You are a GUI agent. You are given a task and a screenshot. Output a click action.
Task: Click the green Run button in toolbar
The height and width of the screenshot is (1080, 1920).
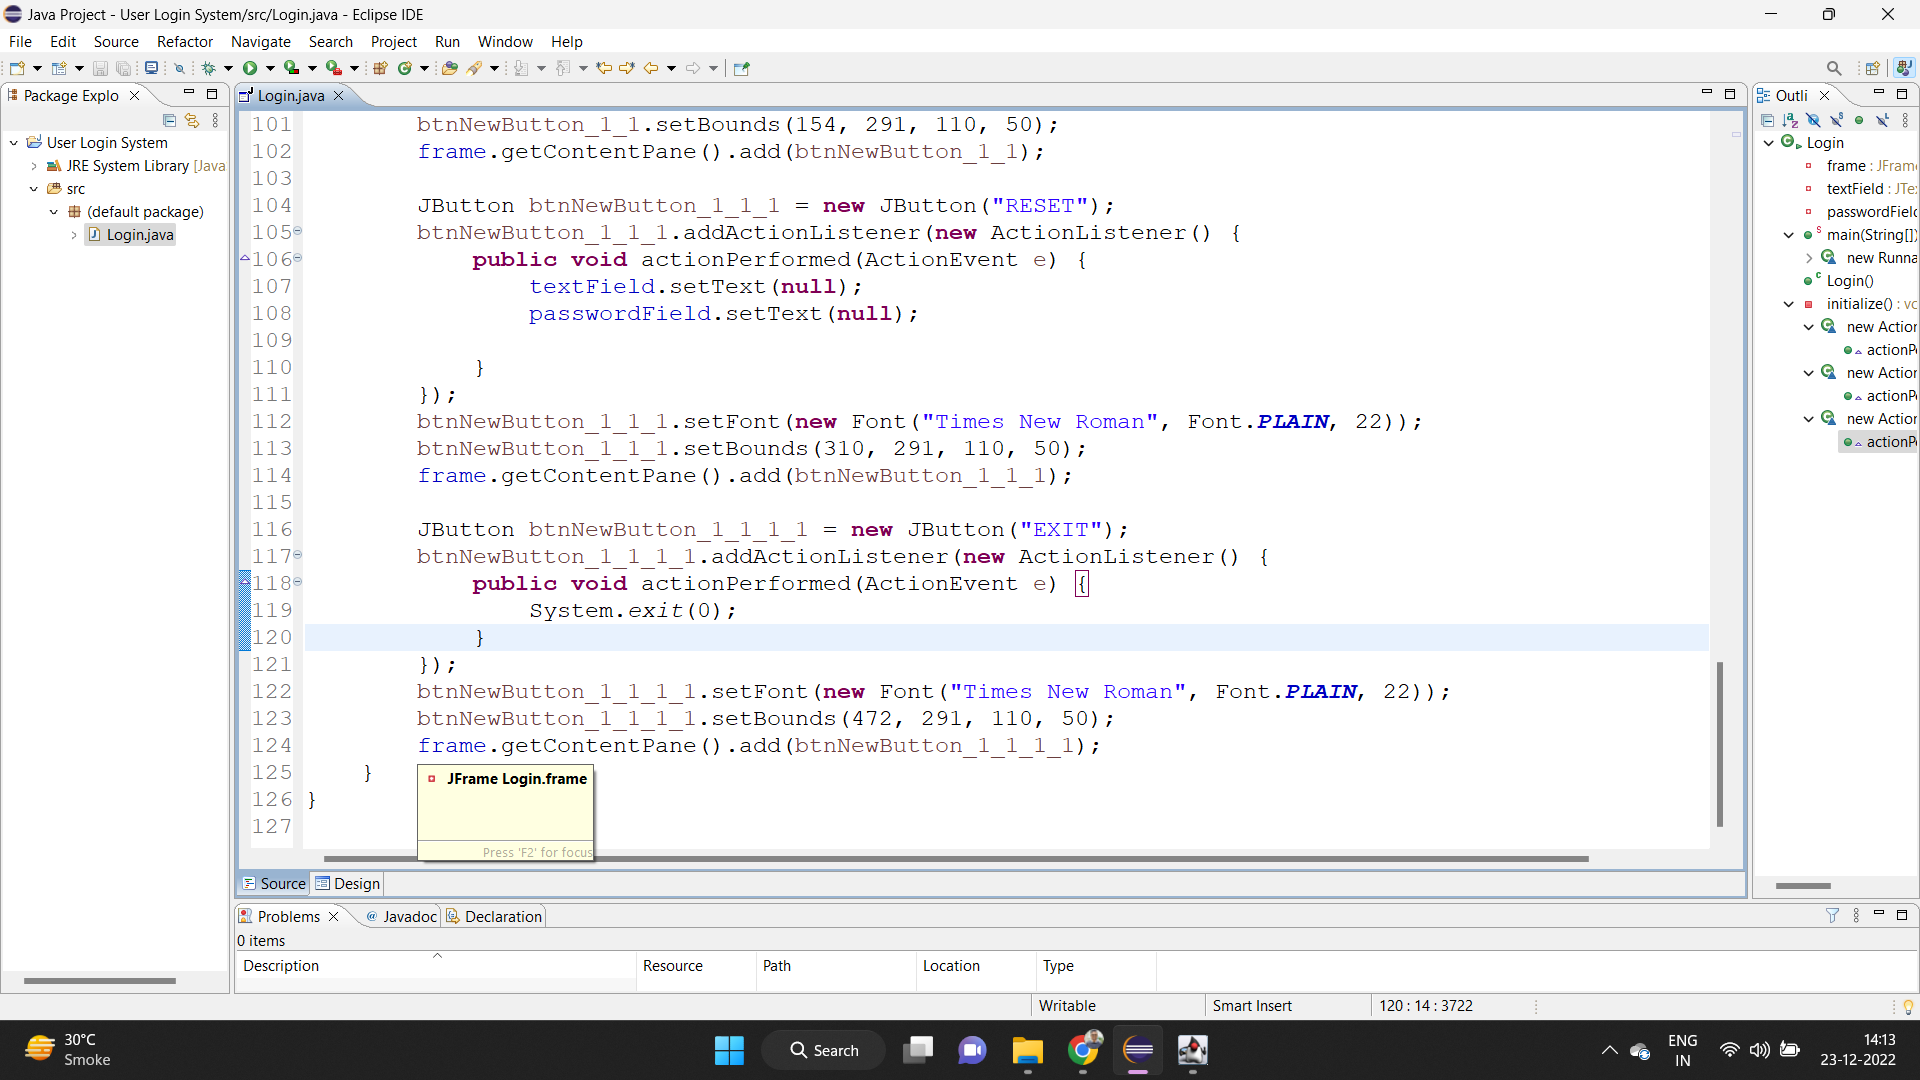click(250, 68)
